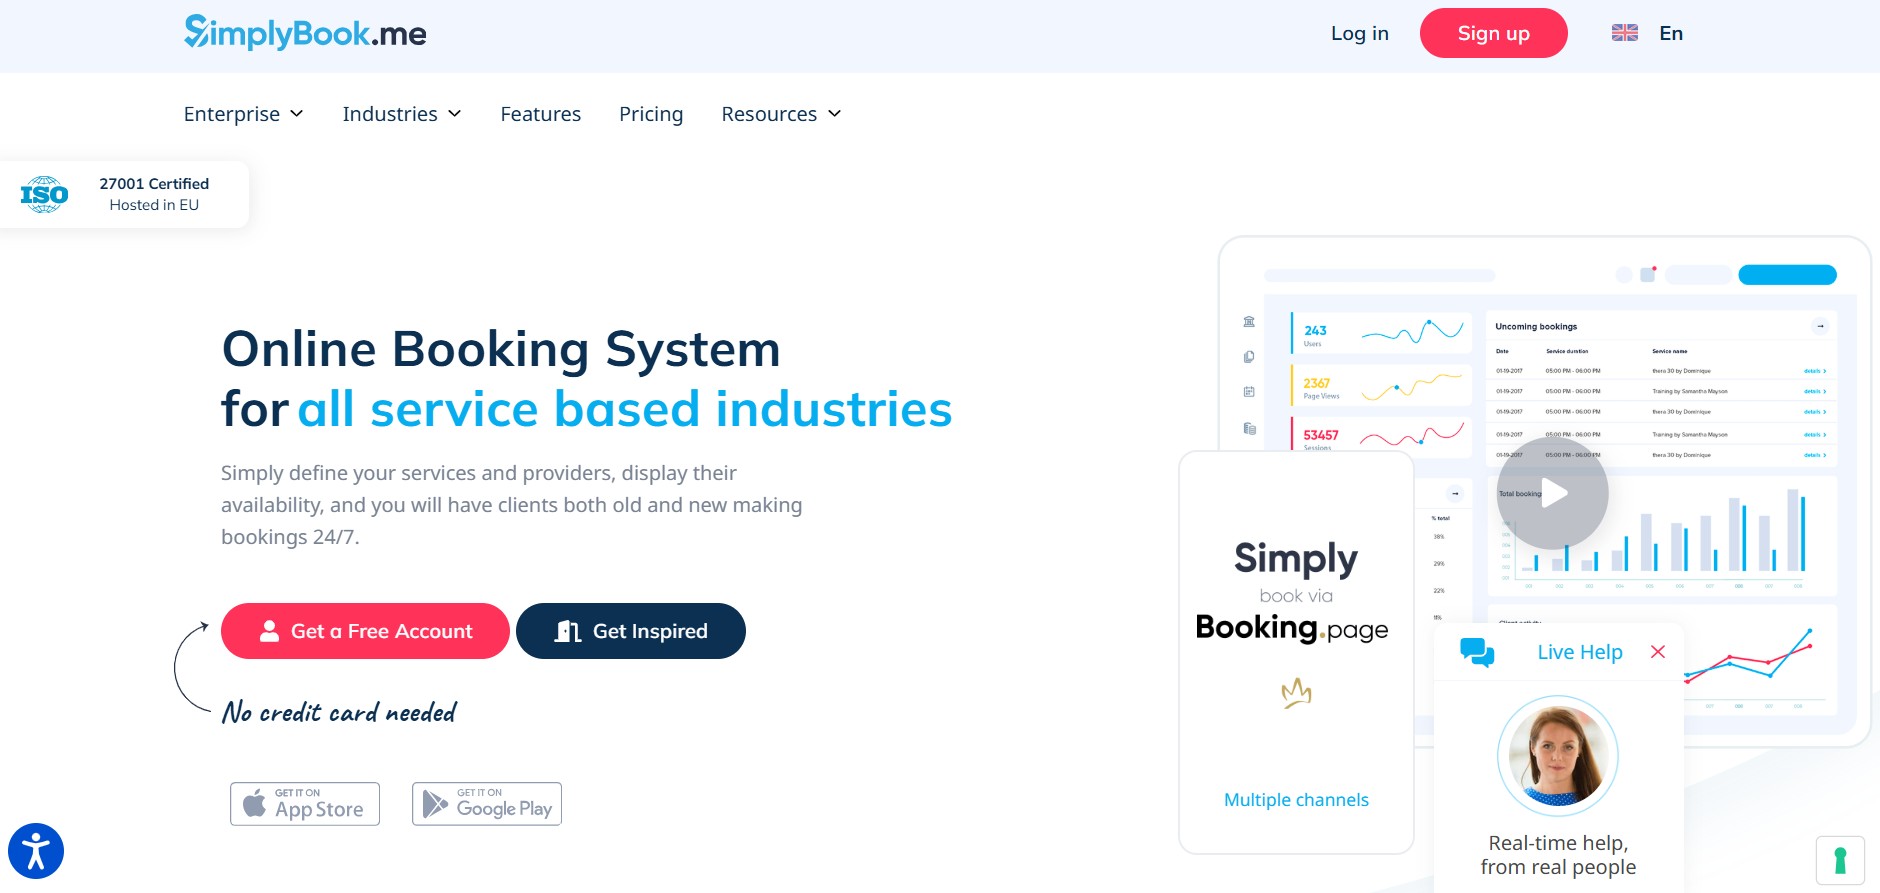Click the Sign up button
The image size is (1880, 893).
click(1493, 33)
